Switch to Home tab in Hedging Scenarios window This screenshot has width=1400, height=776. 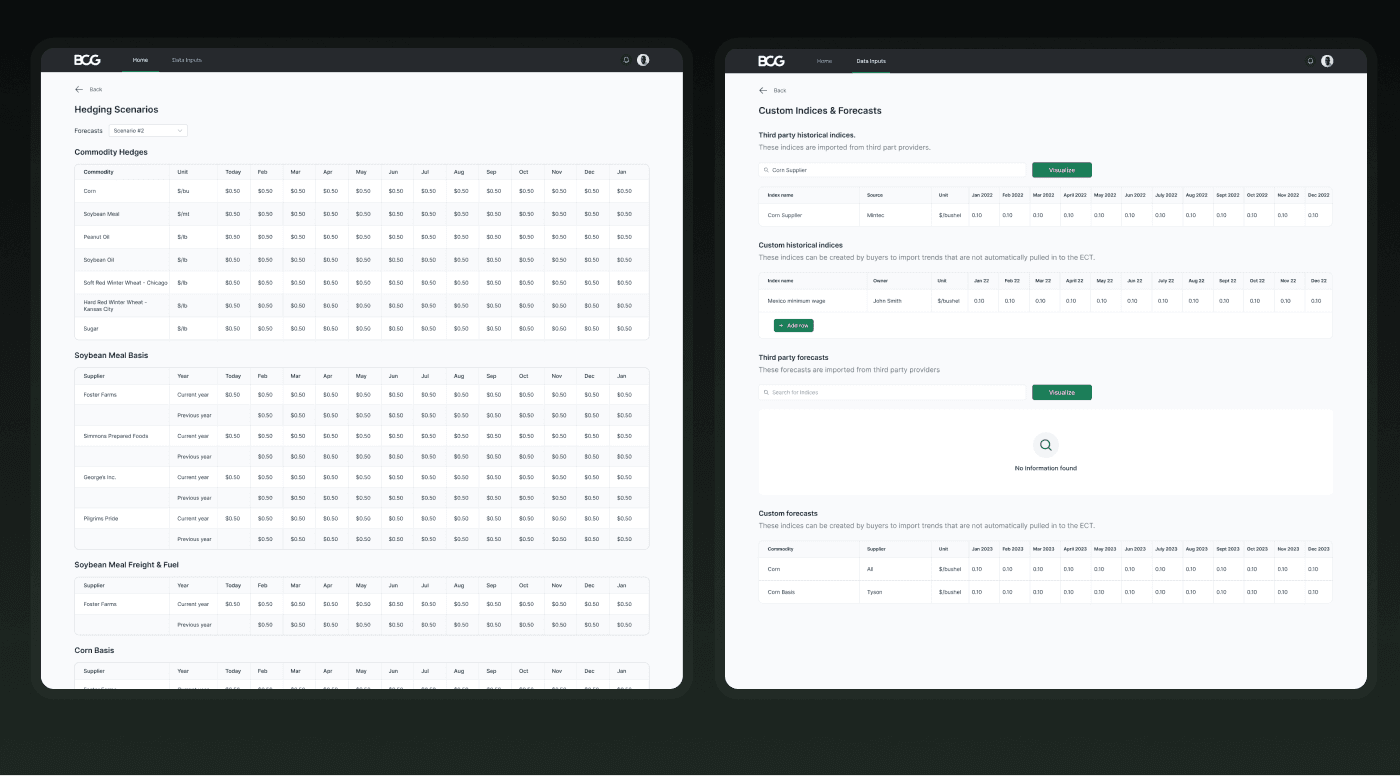pos(140,60)
